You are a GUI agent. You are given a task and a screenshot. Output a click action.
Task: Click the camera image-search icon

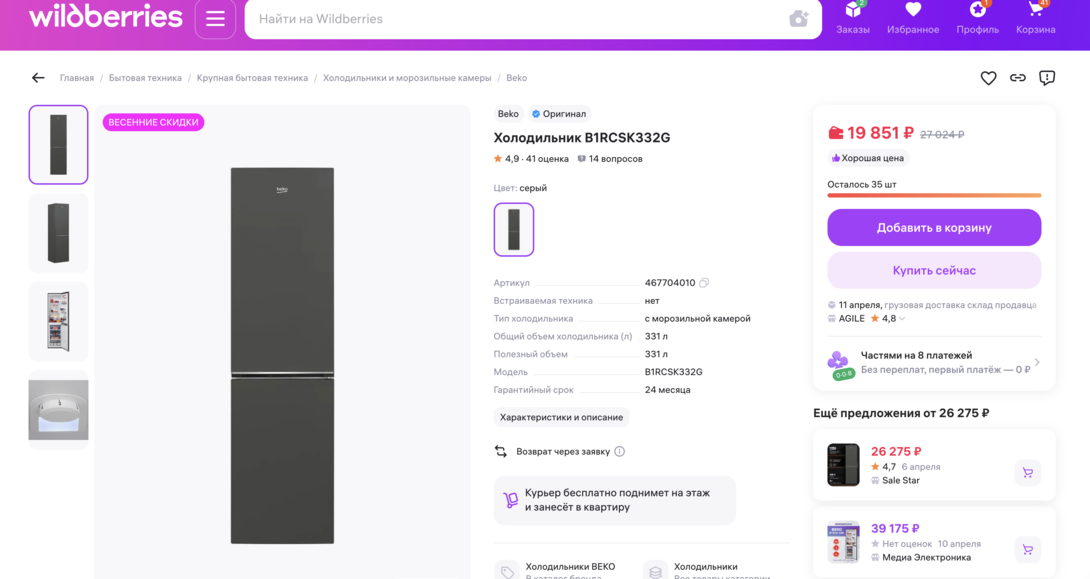point(799,19)
